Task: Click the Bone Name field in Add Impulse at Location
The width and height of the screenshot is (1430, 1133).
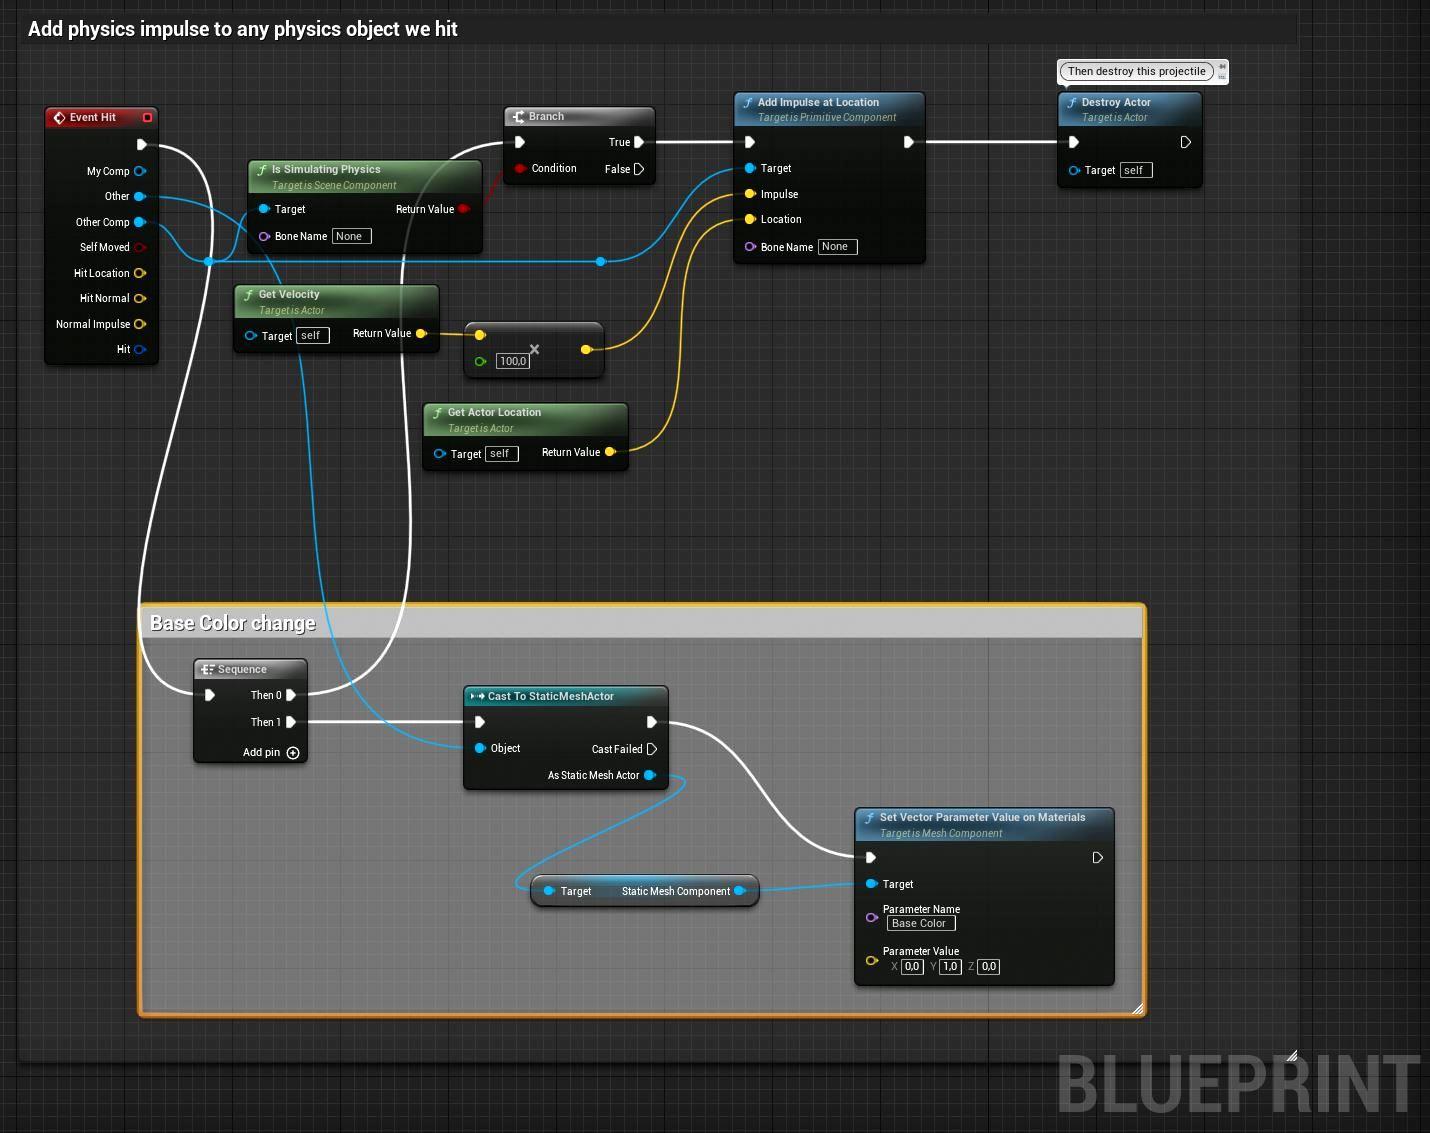Action: (x=837, y=247)
